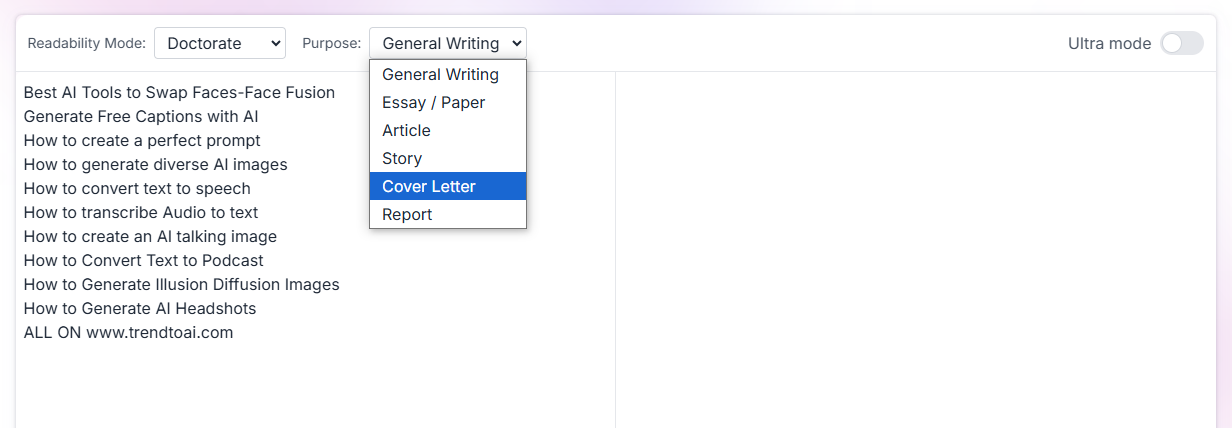This screenshot has width=1232, height=428.
Task: Toggle the Ultra mode switch
Action: coord(1181,43)
